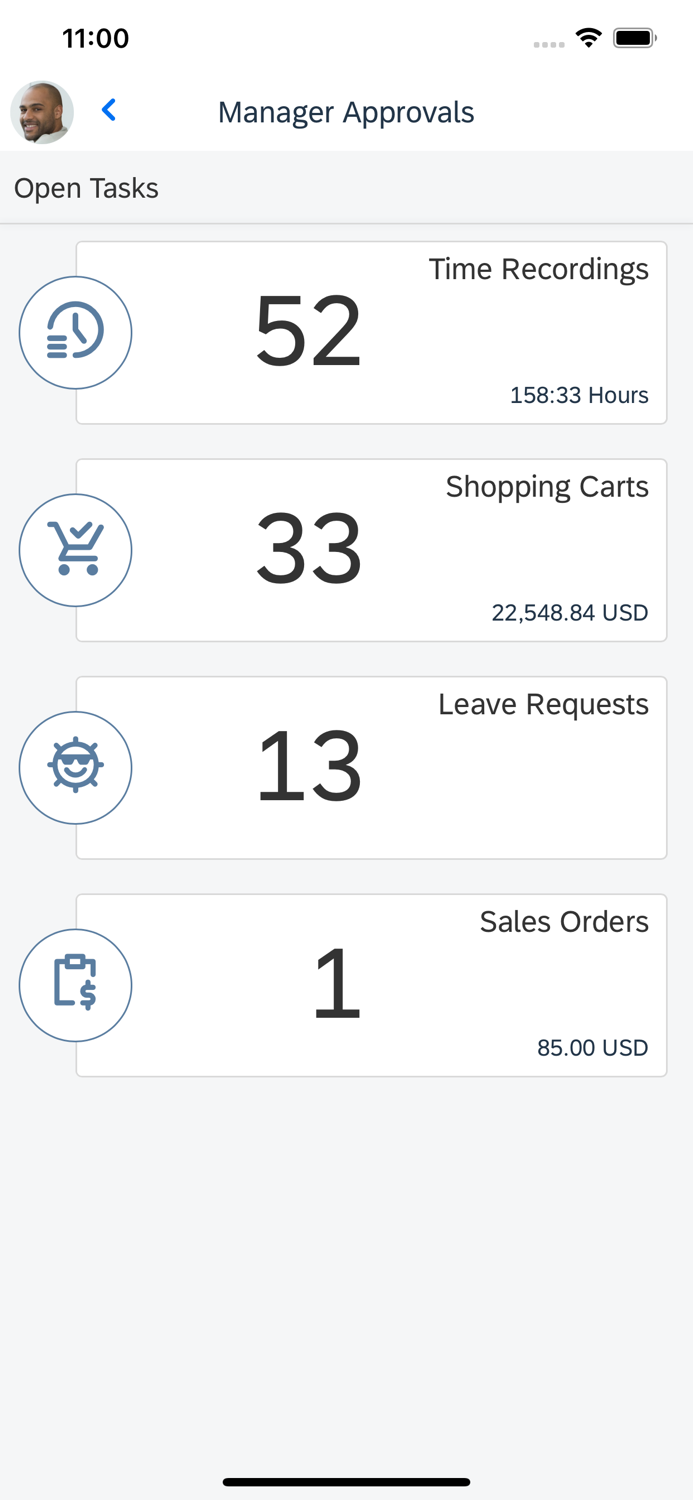Image resolution: width=693 pixels, height=1500 pixels.
Task: Click the Wi-Fi icon in status bar
Action: coord(588,36)
